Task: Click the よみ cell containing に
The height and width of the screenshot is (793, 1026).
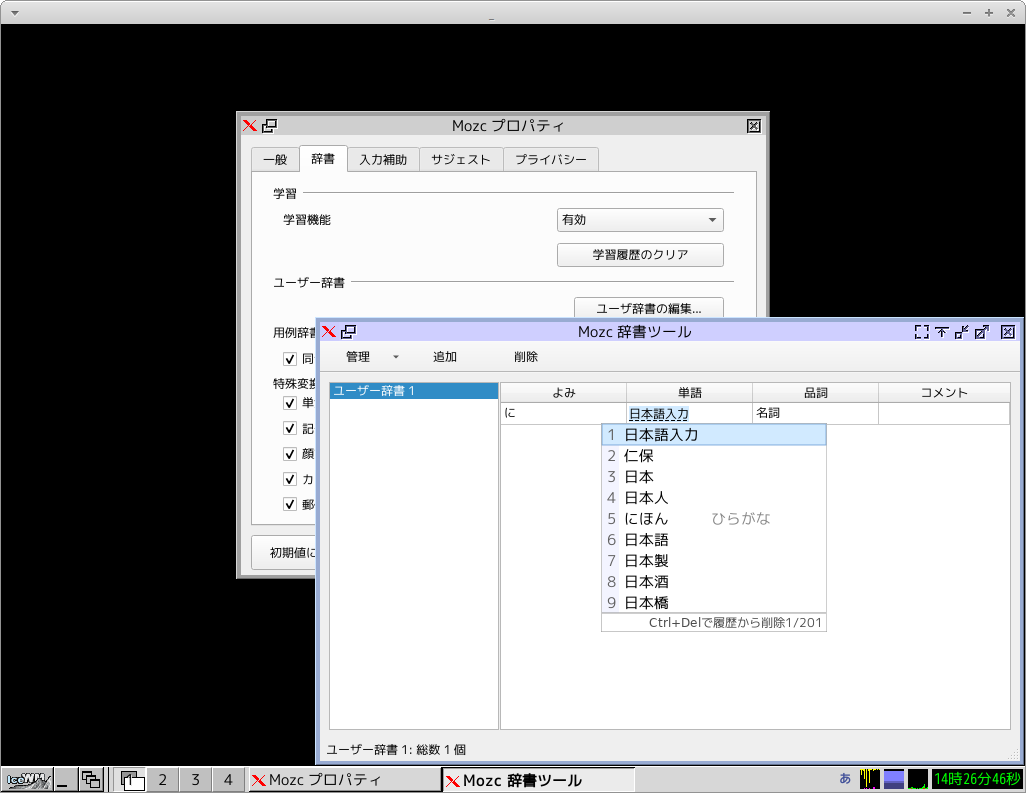Action: [563, 414]
